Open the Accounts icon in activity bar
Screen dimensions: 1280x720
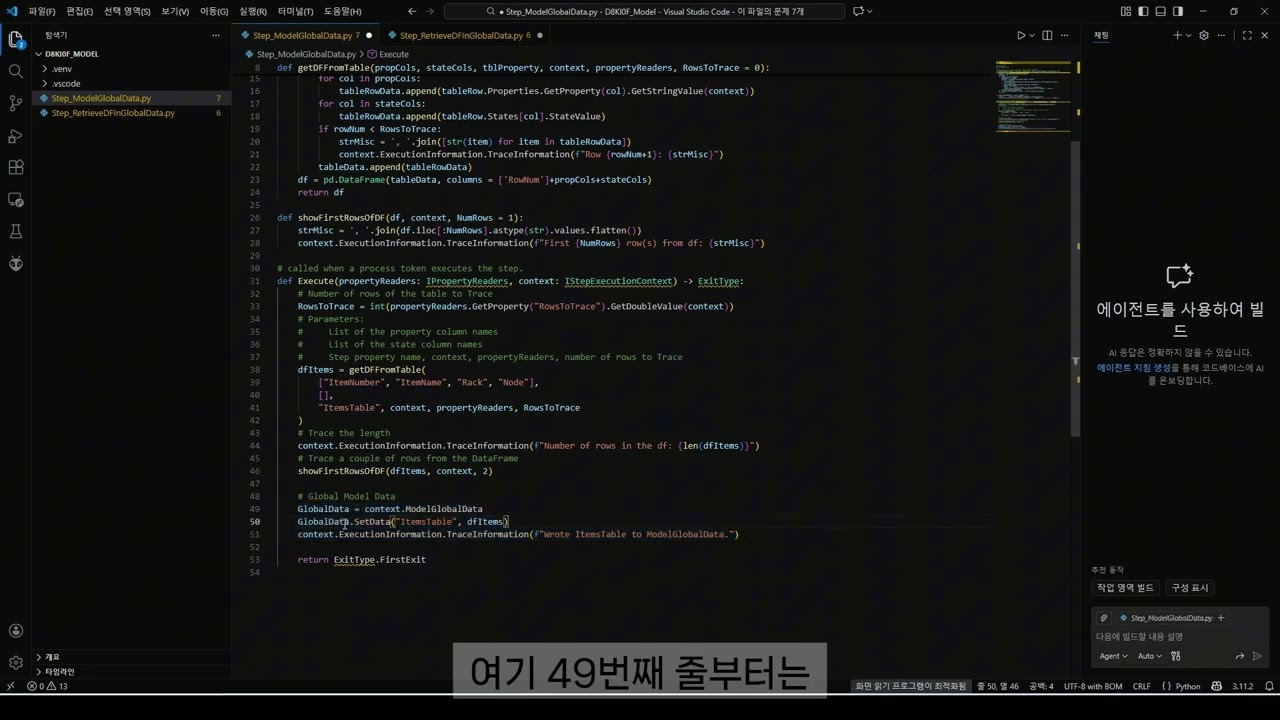coord(15,631)
